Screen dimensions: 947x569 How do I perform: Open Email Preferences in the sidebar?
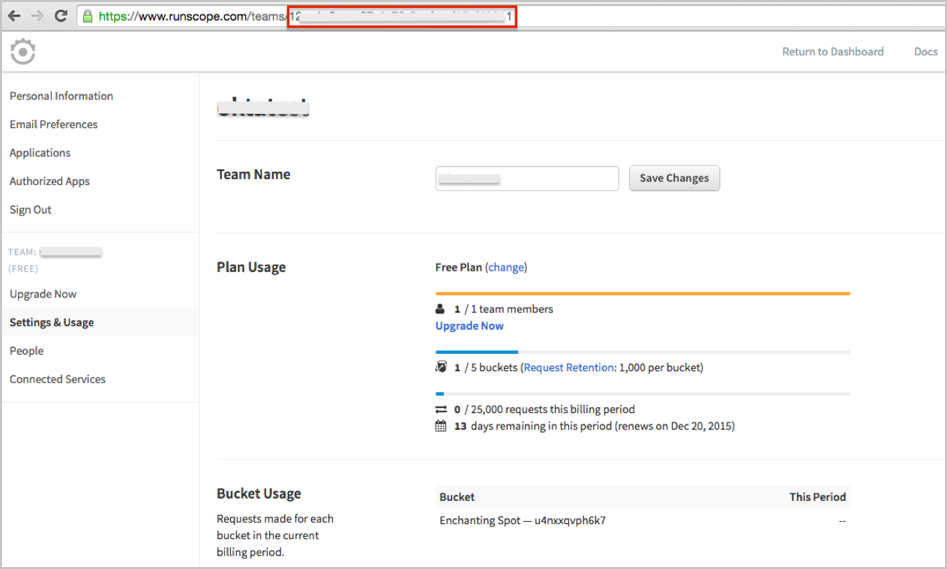point(53,125)
